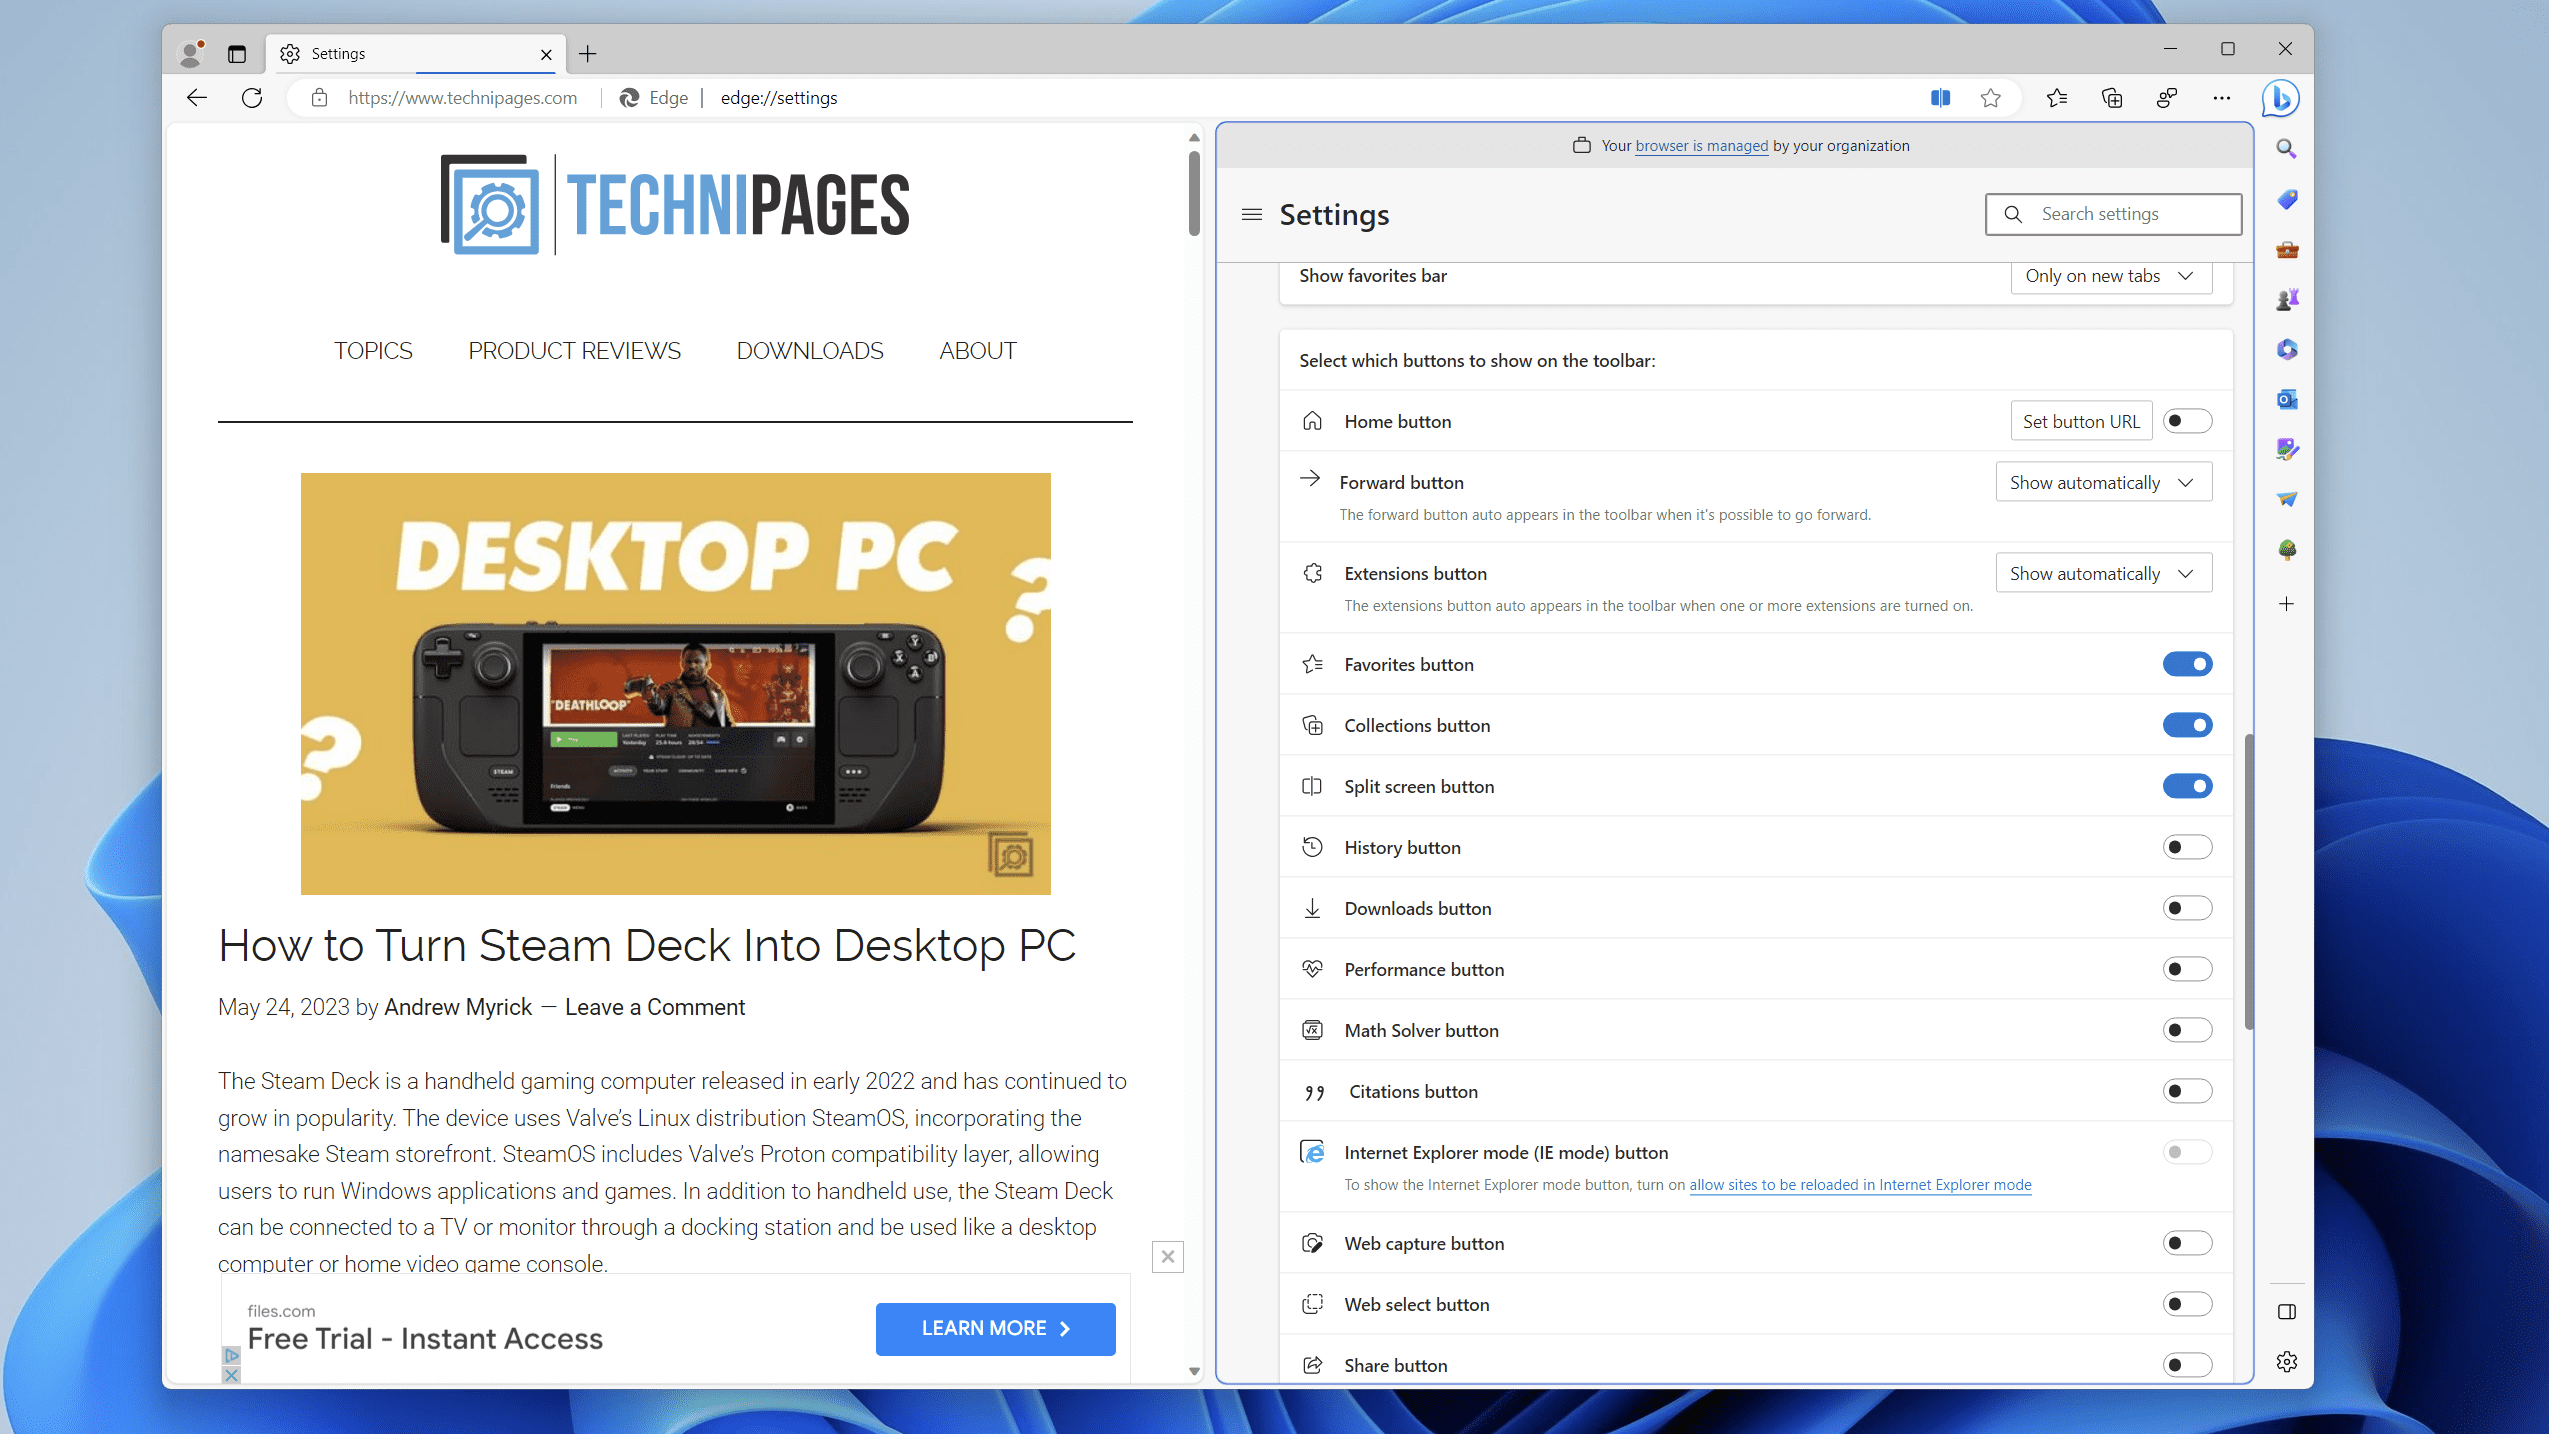This screenshot has height=1434, width=2549.
Task: Click the Search settings field
Action: (x=2112, y=213)
